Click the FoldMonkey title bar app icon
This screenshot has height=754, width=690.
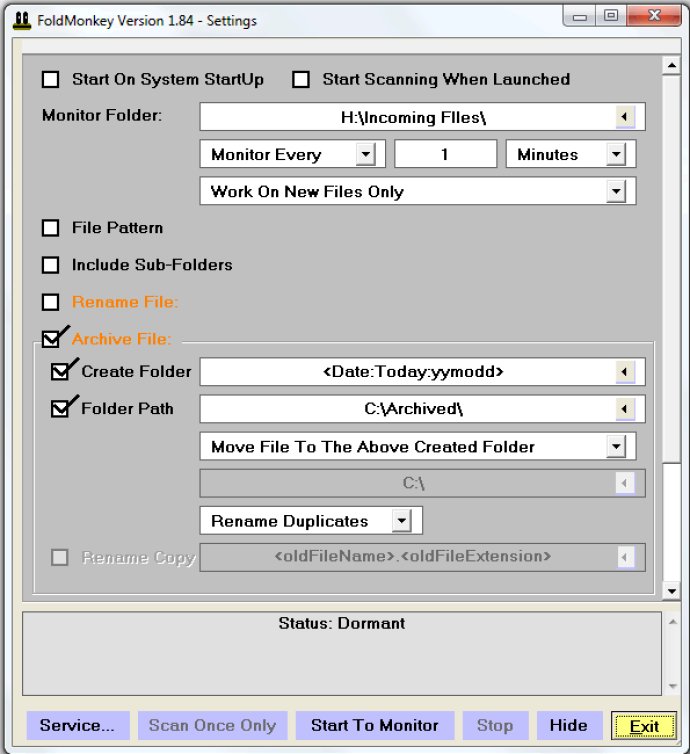21,21
